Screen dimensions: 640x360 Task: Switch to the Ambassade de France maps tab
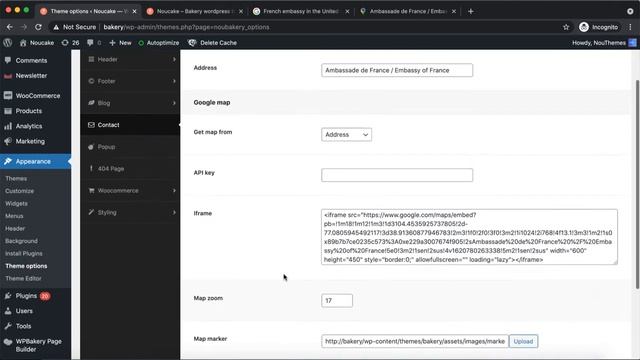(x=407, y=11)
